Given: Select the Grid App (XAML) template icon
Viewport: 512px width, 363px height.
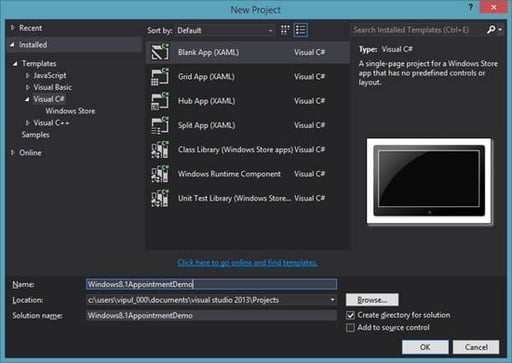Looking at the screenshot, I should point(160,76).
